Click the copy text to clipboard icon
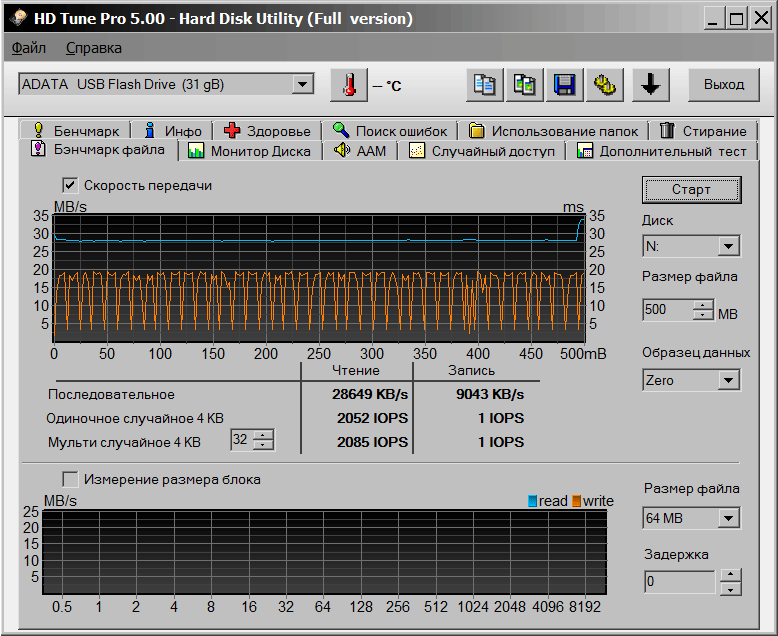778x636 pixels. [485, 85]
